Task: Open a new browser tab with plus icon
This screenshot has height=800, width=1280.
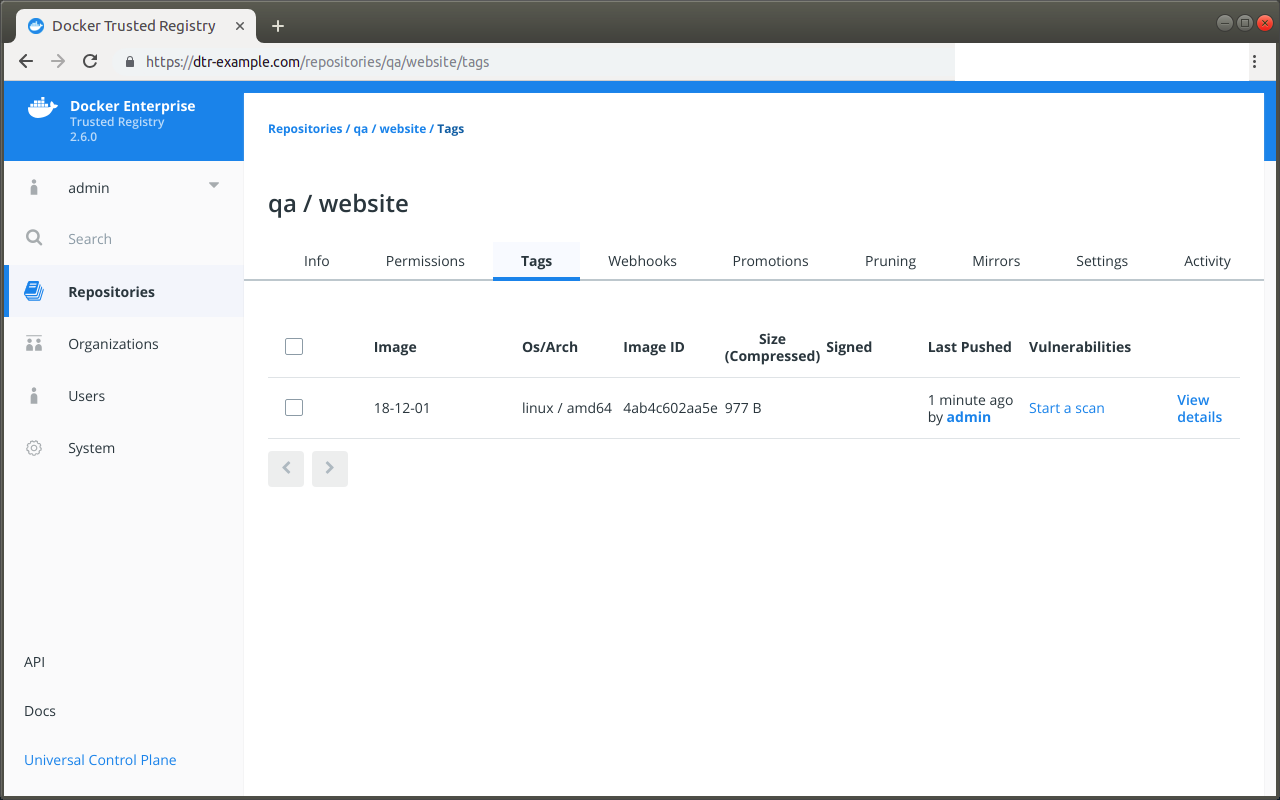Action: pyautogui.click(x=278, y=26)
